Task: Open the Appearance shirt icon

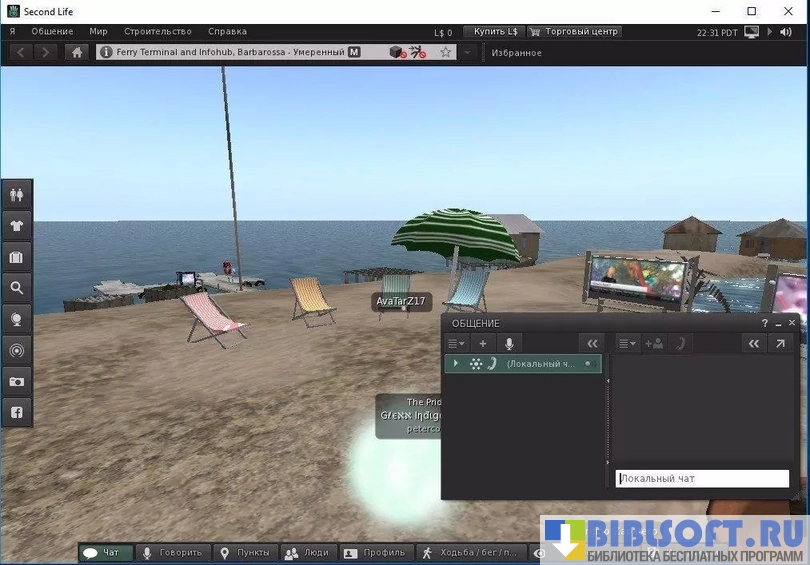Action: (x=17, y=225)
